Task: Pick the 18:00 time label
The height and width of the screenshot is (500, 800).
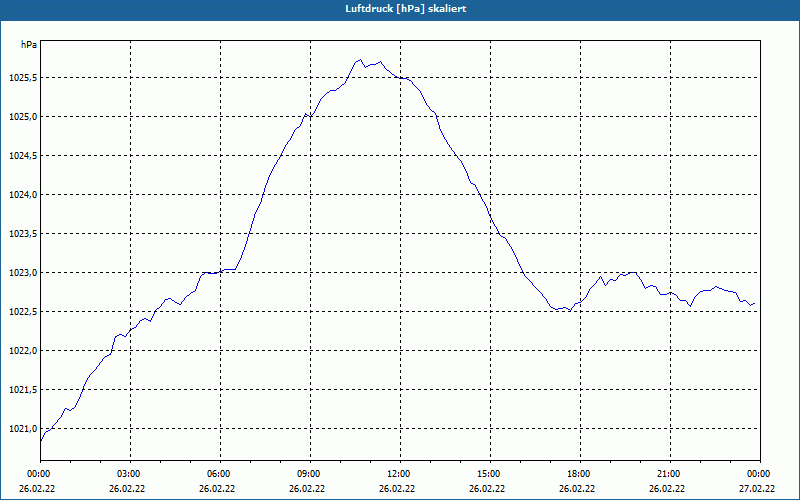Action: pyautogui.click(x=580, y=474)
